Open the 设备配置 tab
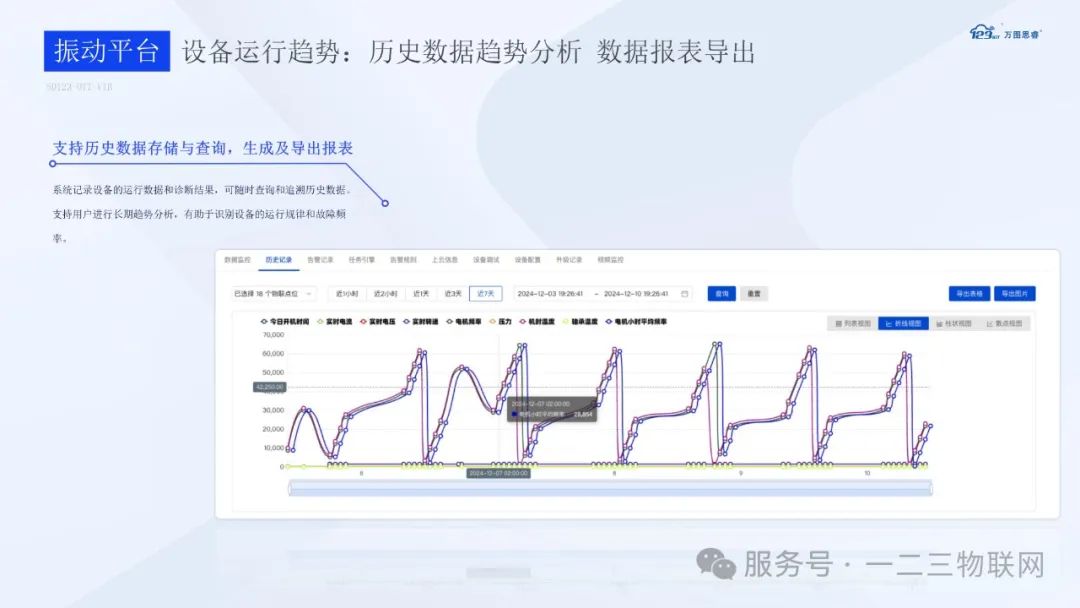This screenshot has width=1080, height=608. (528, 260)
